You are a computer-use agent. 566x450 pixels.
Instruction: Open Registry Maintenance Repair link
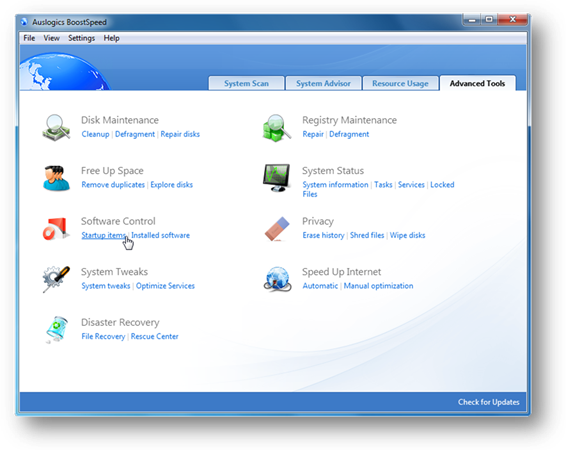[x=313, y=134]
